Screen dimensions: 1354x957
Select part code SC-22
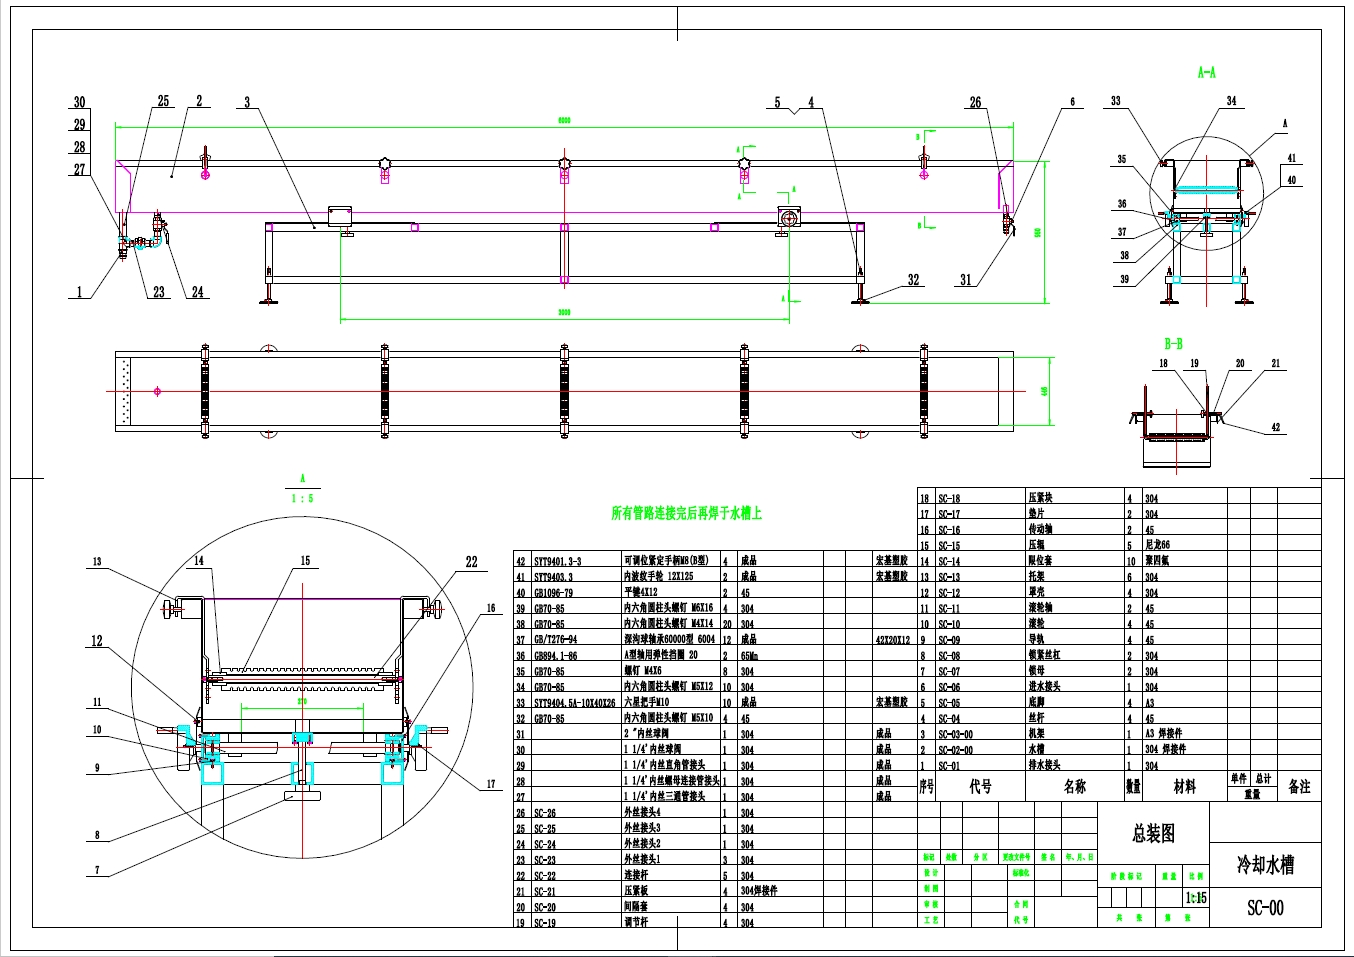[545, 876]
